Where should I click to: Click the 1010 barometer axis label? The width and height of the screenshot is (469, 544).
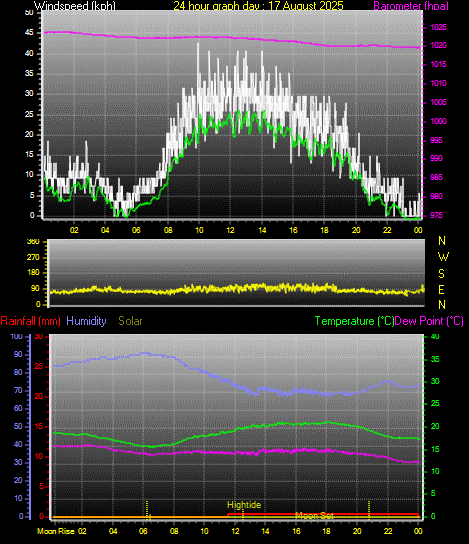[x=438, y=83]
